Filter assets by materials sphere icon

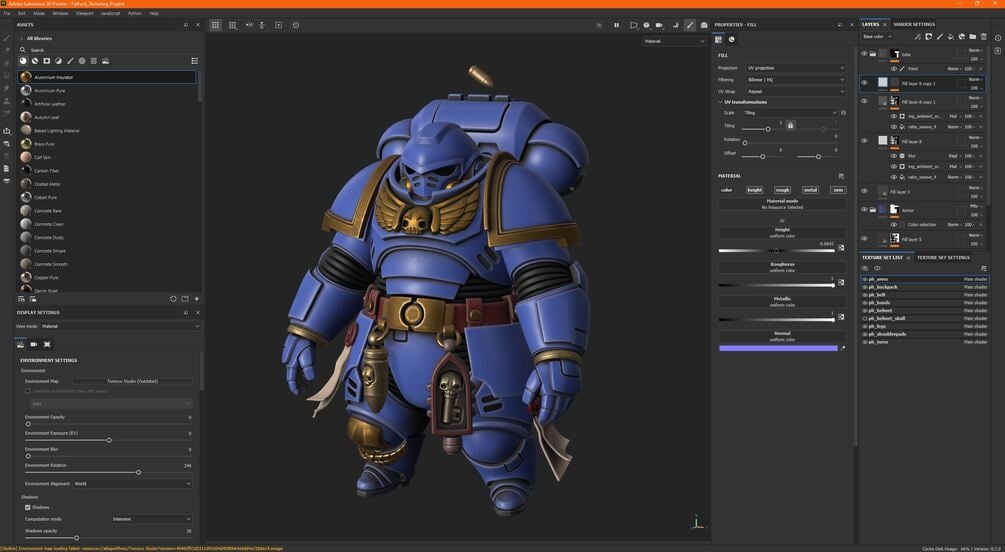(x=23, y=61)
